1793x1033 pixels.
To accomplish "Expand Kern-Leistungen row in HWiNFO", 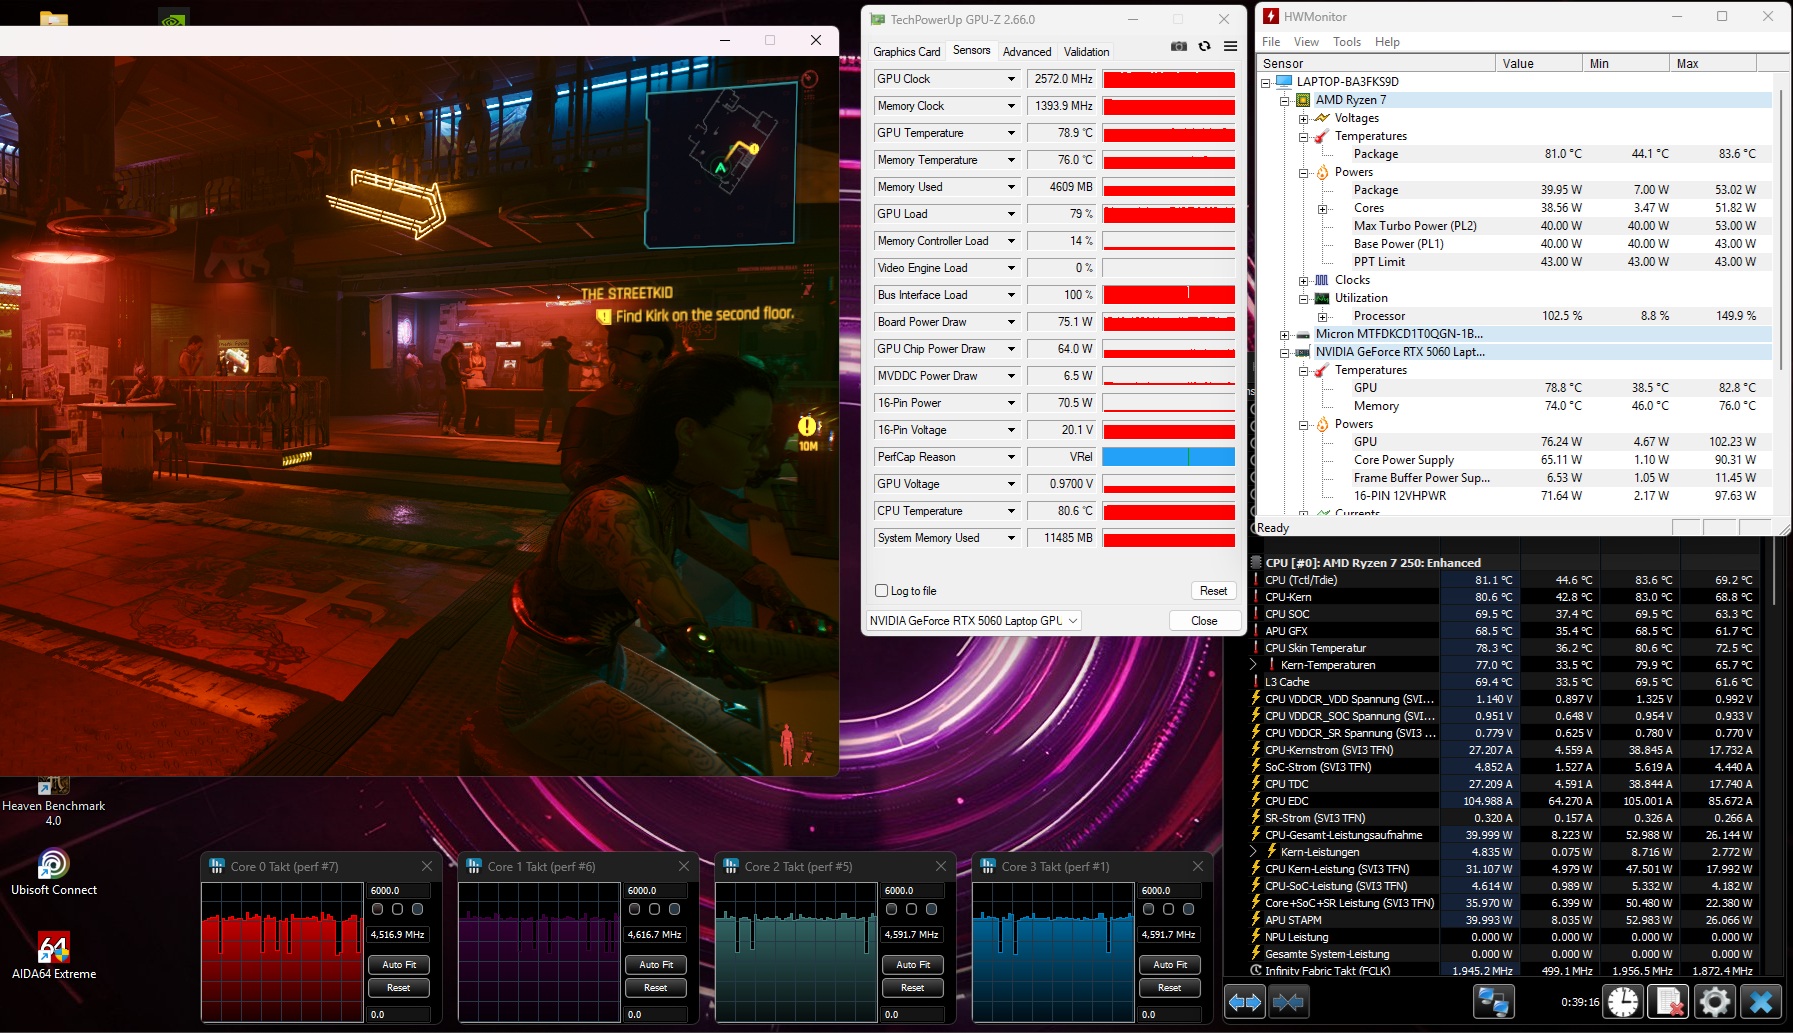I will pos(1253,852).
